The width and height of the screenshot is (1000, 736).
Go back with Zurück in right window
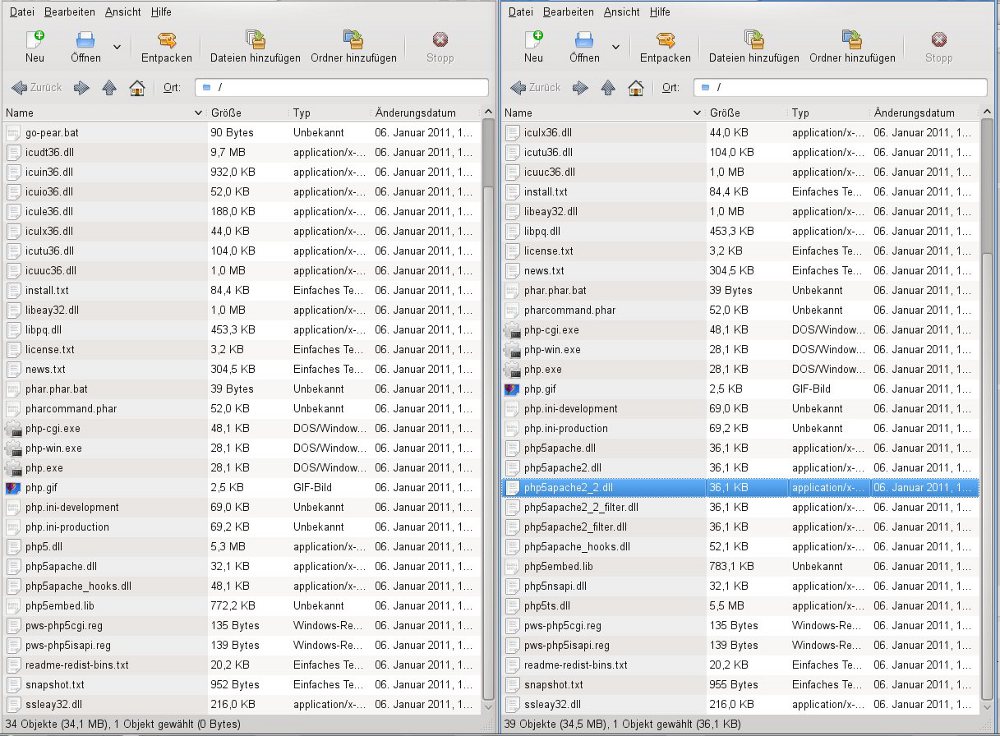[536, 87]
